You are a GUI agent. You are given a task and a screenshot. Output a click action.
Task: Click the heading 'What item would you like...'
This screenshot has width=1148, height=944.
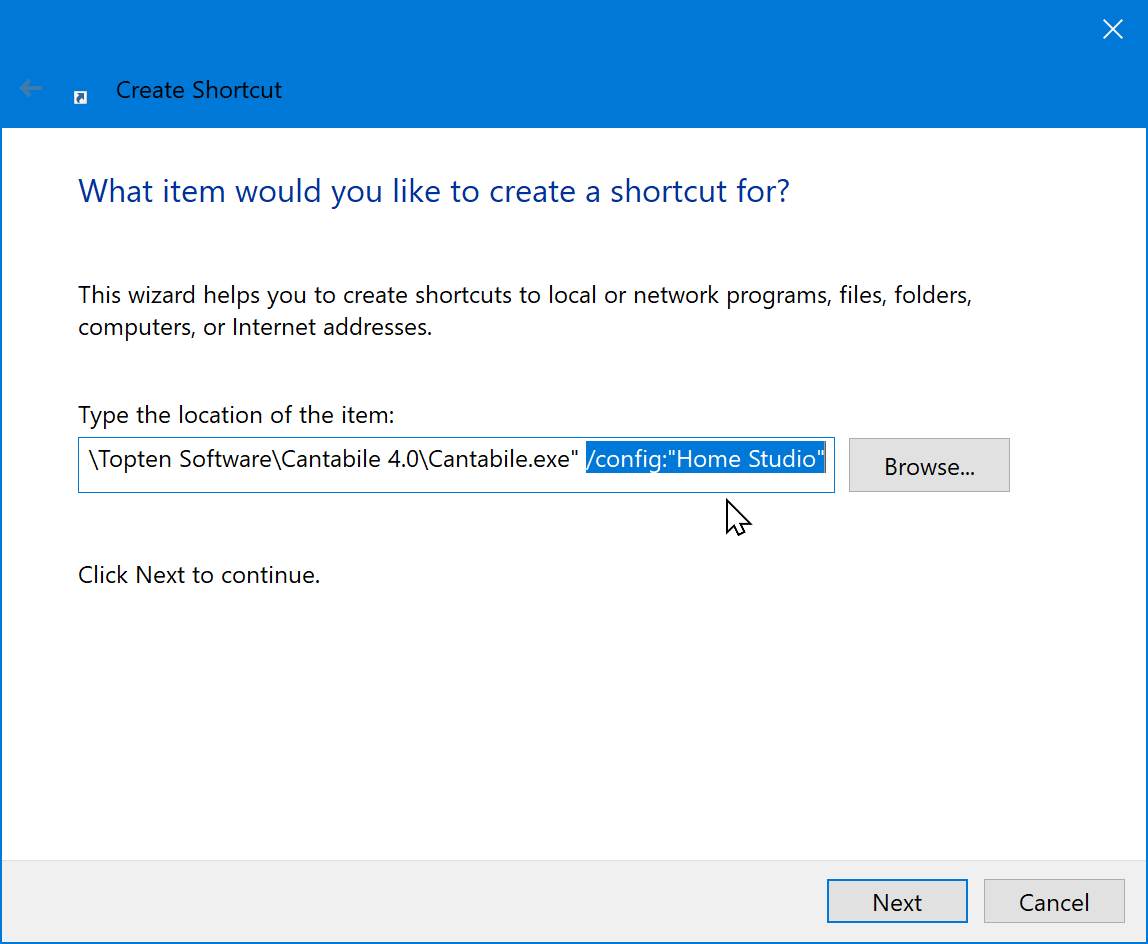tap(434, 192)
